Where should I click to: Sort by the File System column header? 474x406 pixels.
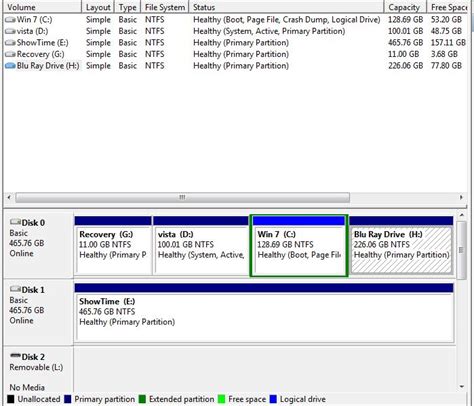point(165,7)
